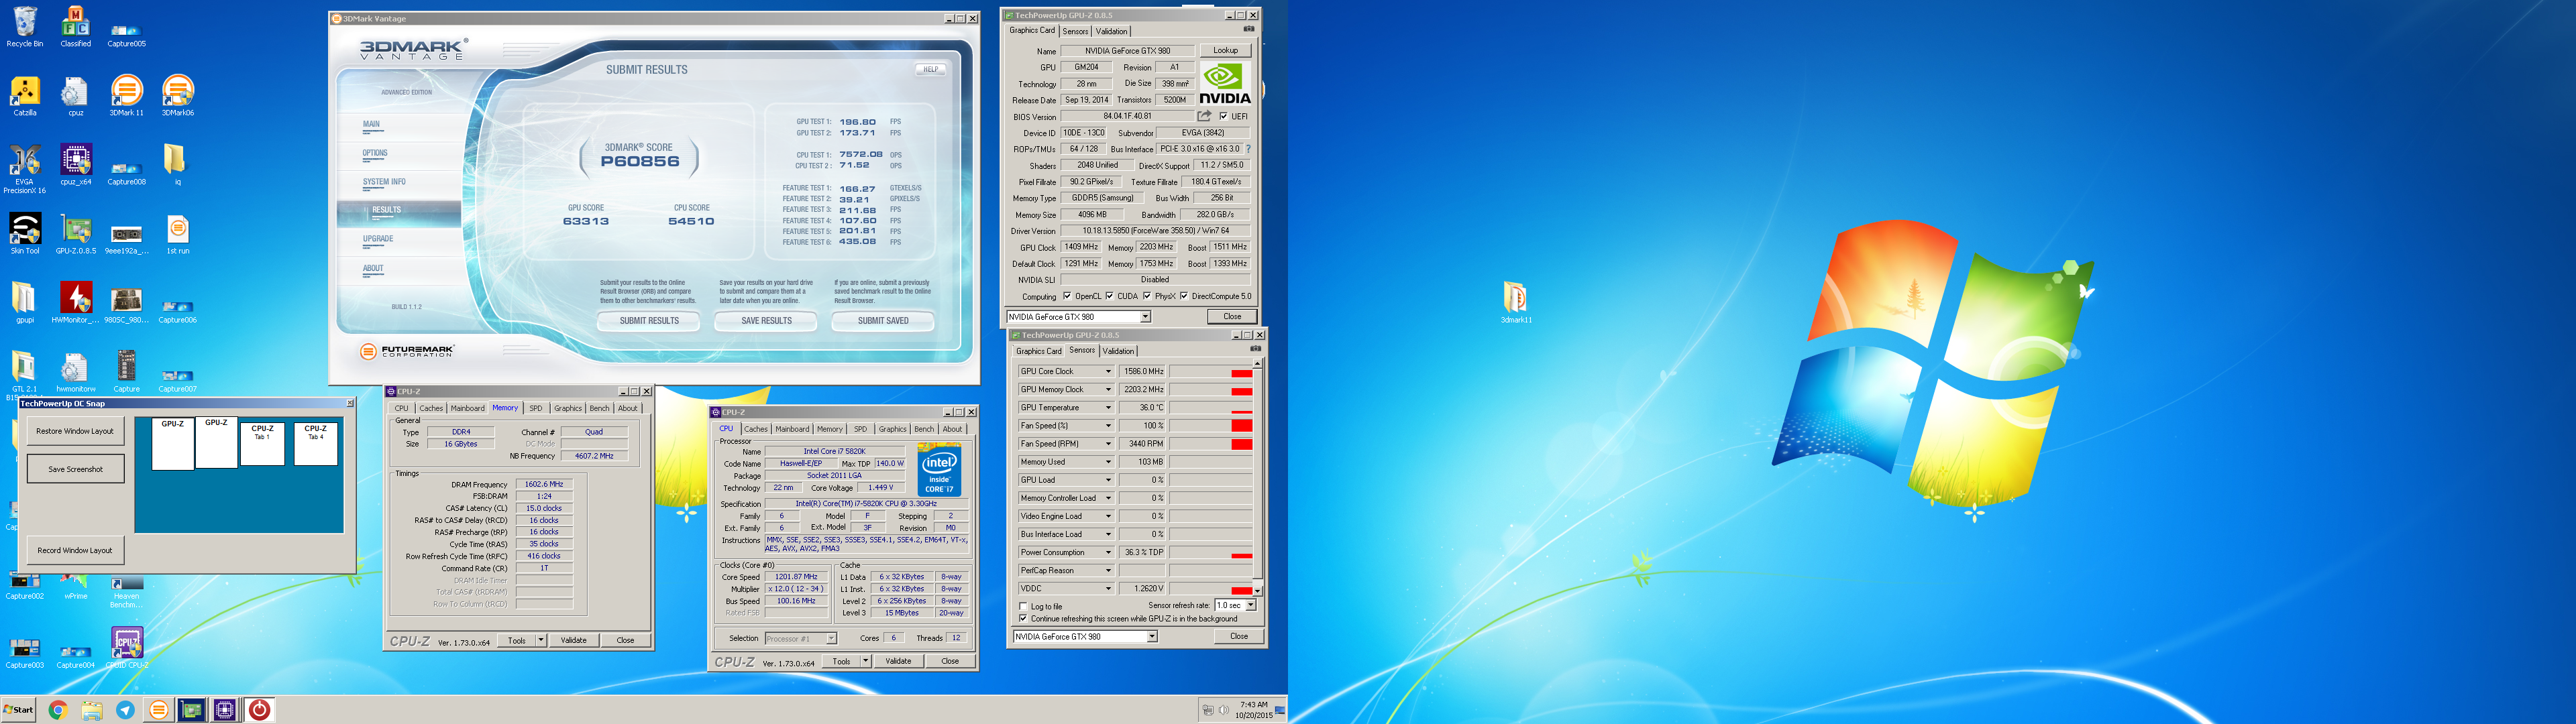Switch to Validation tab in top GPU-Z window
Screen dimensions: 2576x724
[1111, 31]
